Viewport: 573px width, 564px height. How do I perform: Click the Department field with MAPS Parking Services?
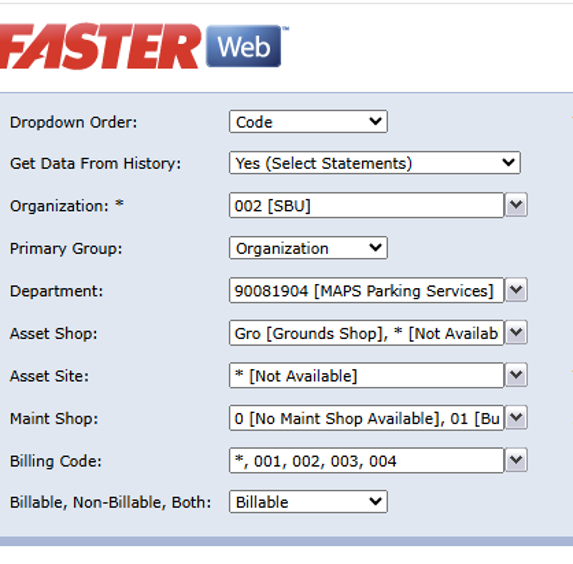(367, 291)
